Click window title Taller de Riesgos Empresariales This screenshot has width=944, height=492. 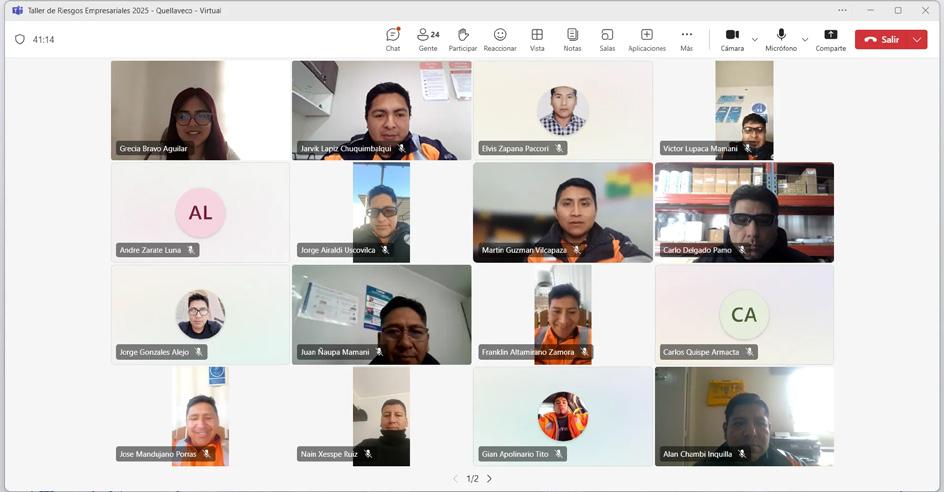point(125,10)
